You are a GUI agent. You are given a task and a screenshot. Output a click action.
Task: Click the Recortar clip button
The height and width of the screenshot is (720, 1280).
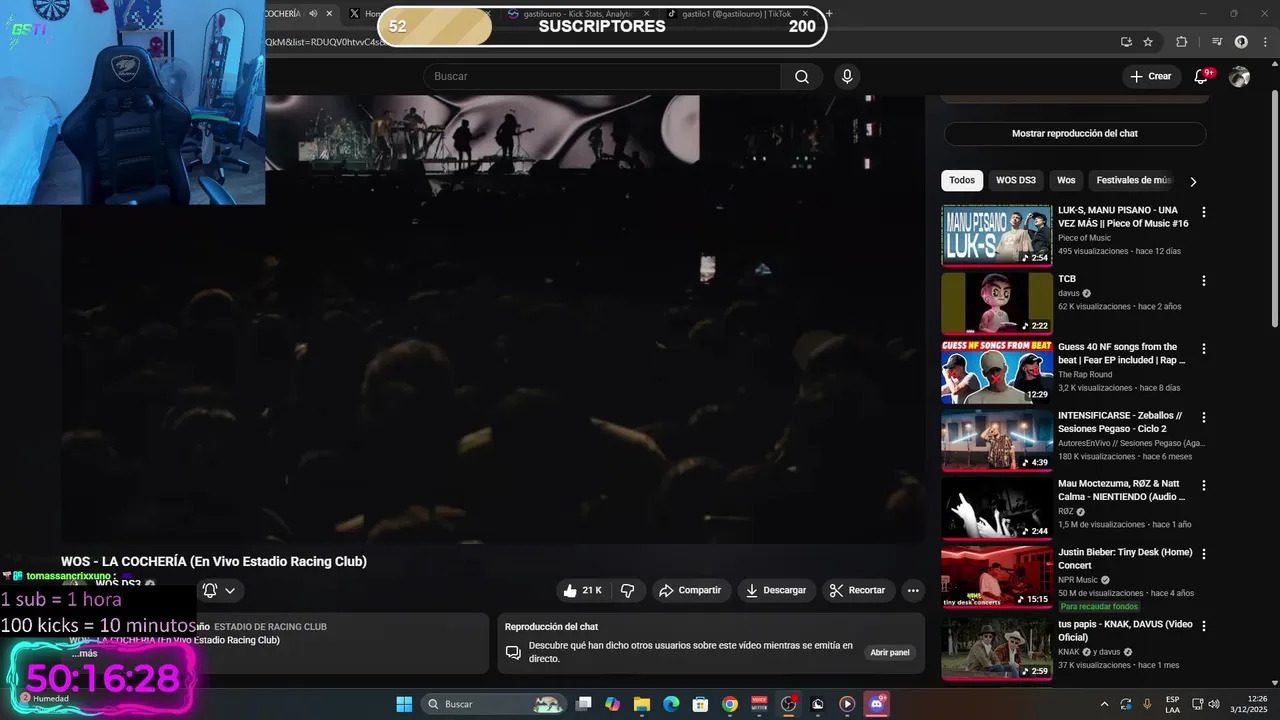tap(858, 591)
